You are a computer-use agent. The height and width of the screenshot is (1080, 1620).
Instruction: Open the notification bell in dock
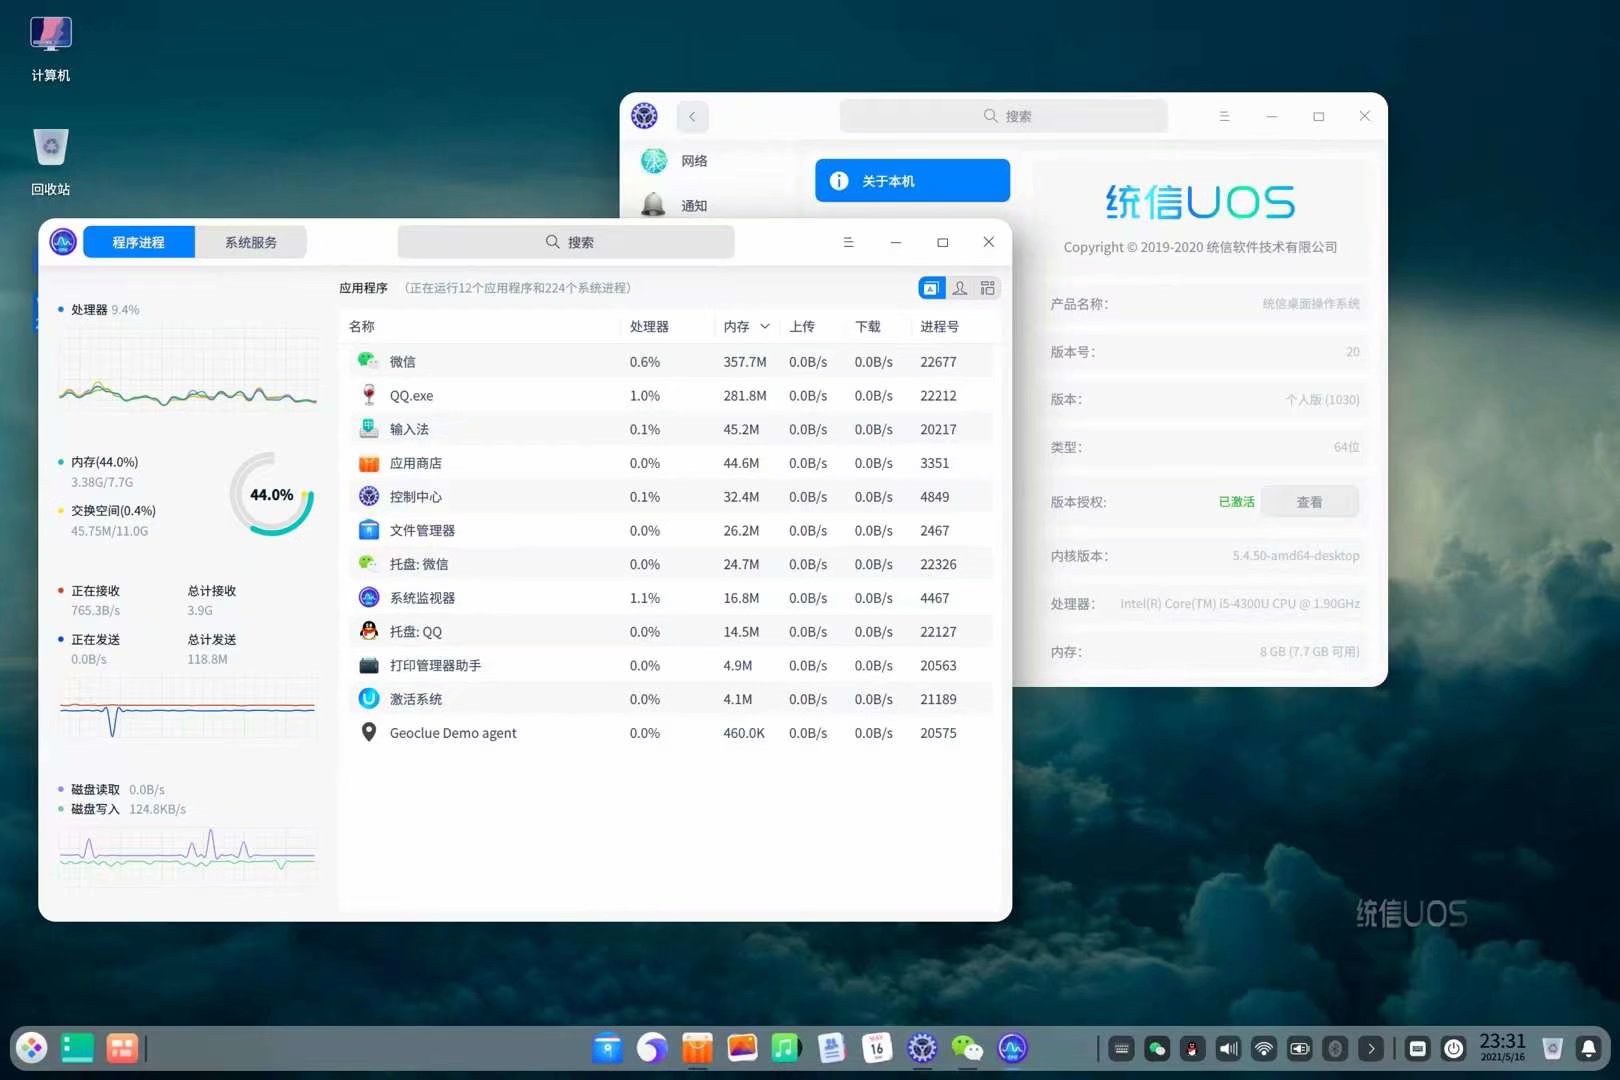[x=1588, y=1048]
